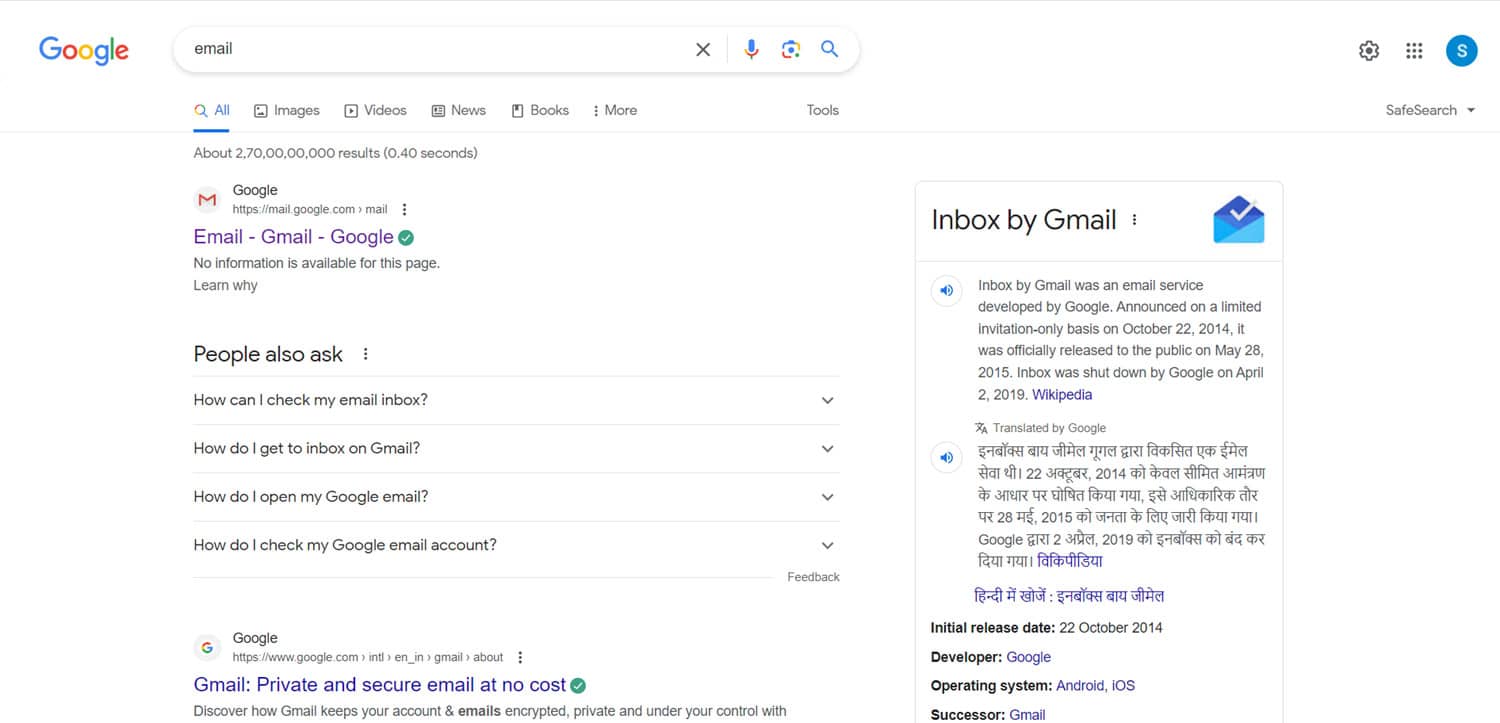Click the Google logo
The image size is (1500, 723).
pyautogui.click(x=84, y=50)
